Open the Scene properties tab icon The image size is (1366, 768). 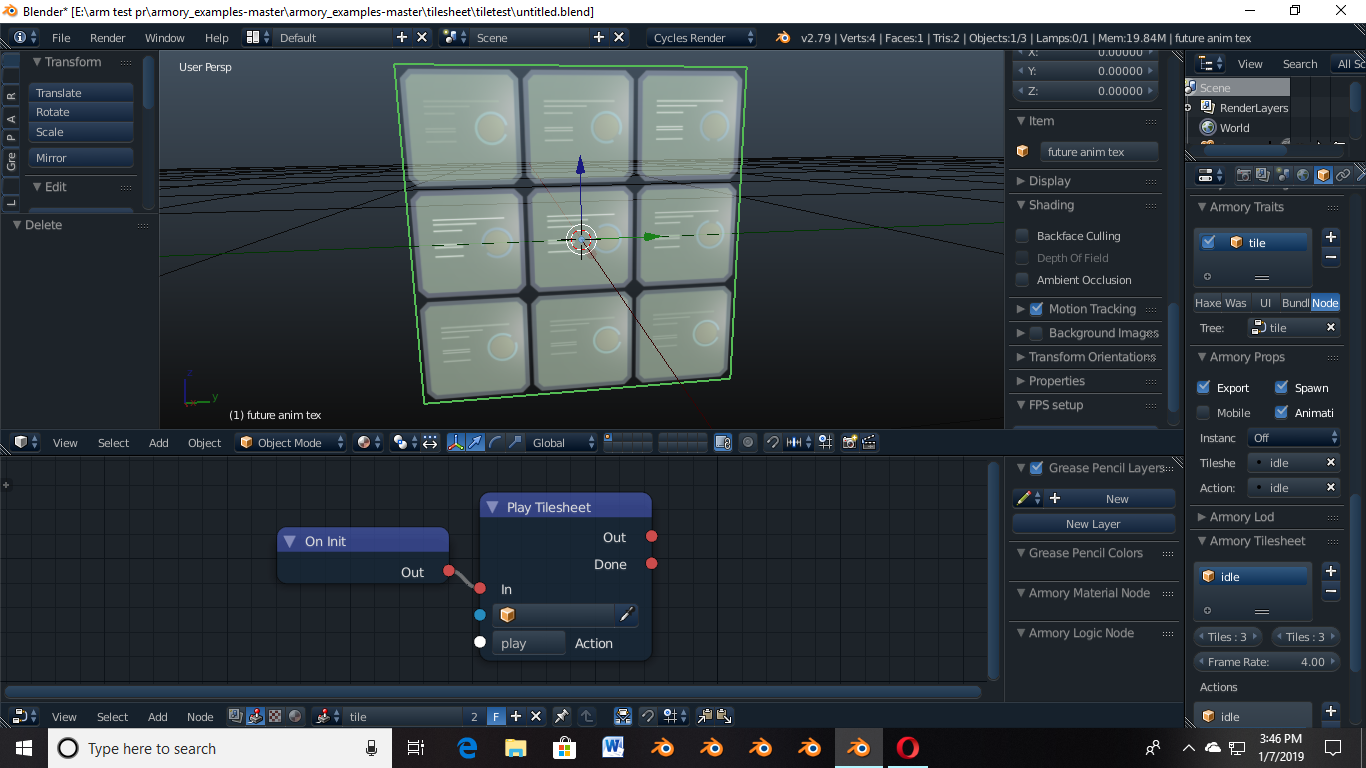tap(1283, 174)
